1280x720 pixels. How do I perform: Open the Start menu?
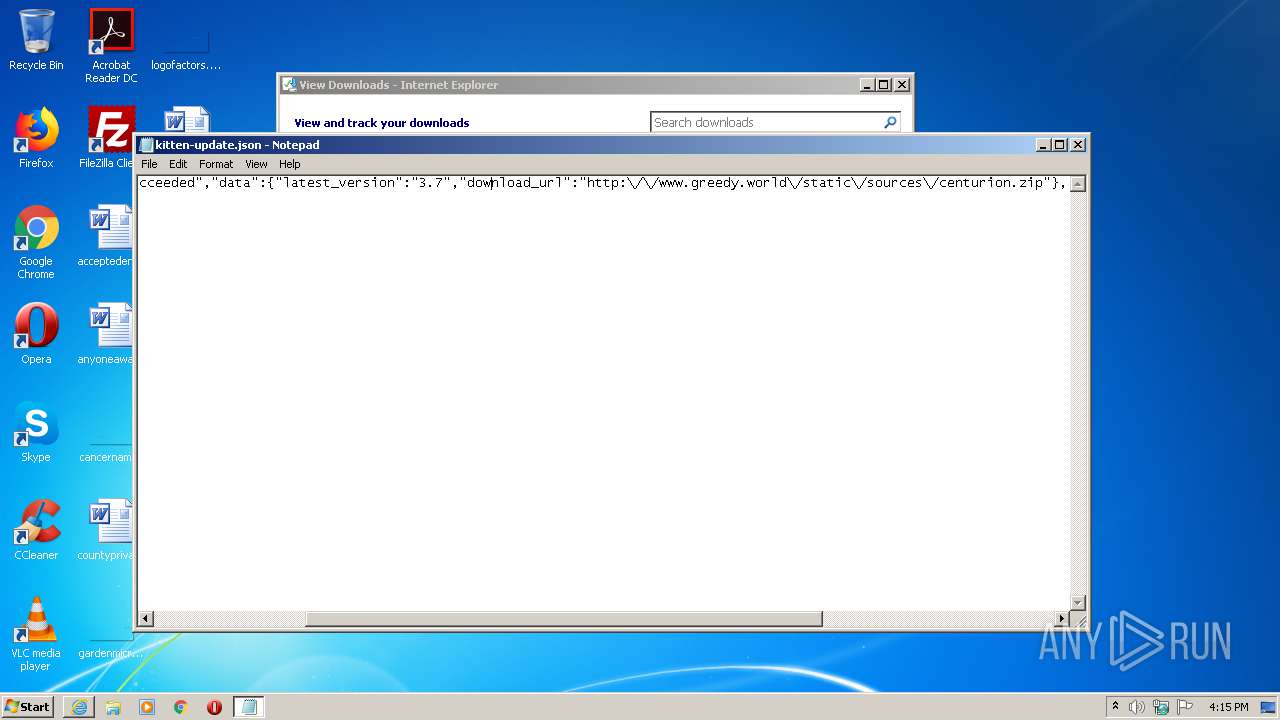(27, 706)
